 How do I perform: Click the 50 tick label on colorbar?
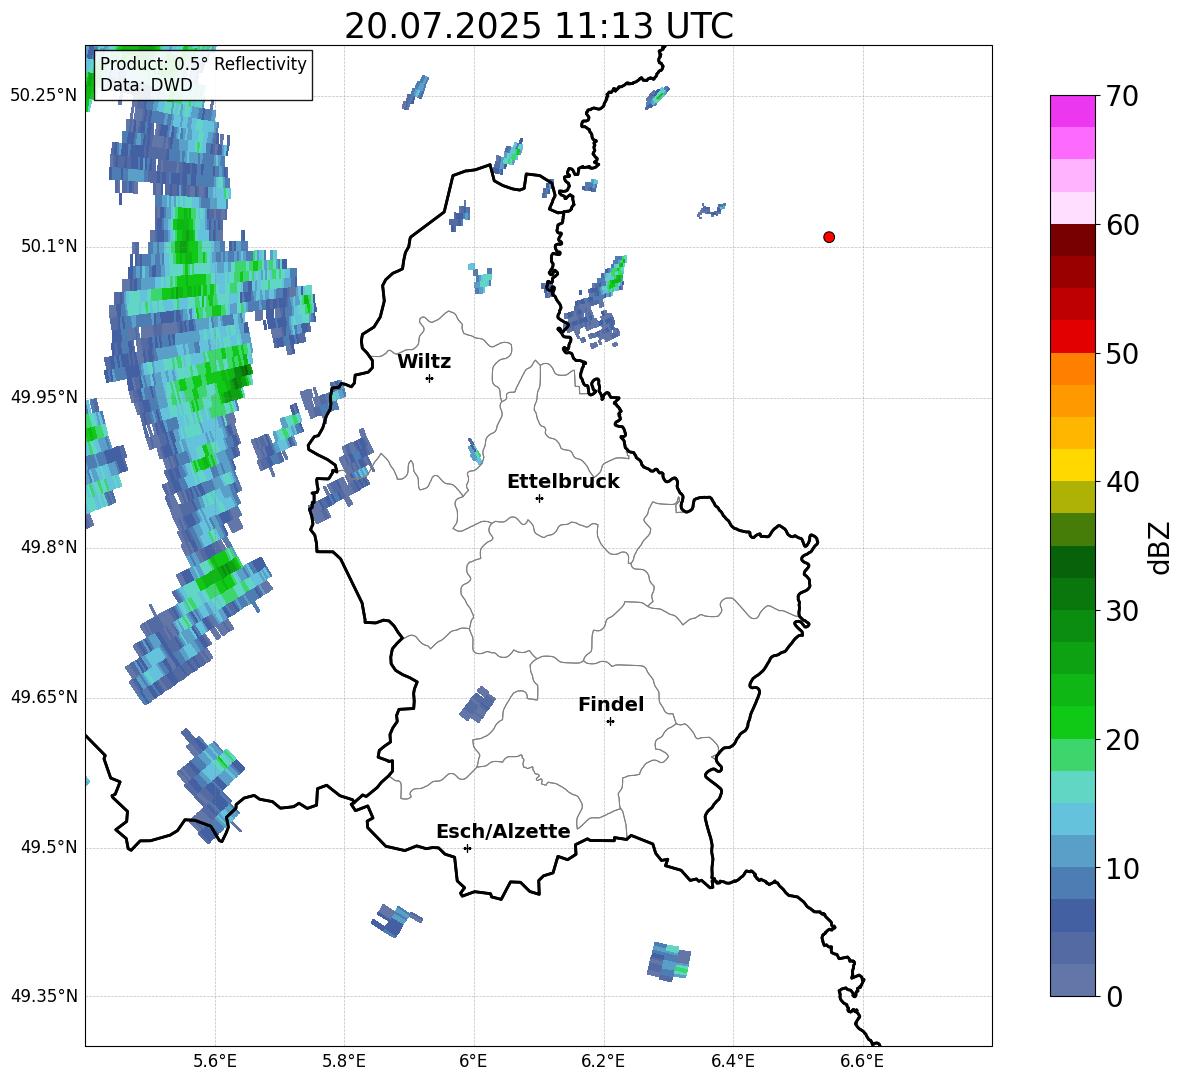1122,353
